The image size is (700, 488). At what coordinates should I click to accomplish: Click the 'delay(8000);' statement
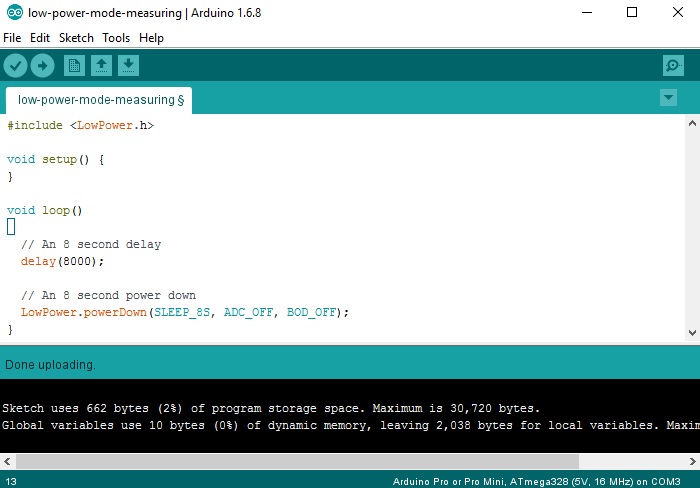[62, 261]
